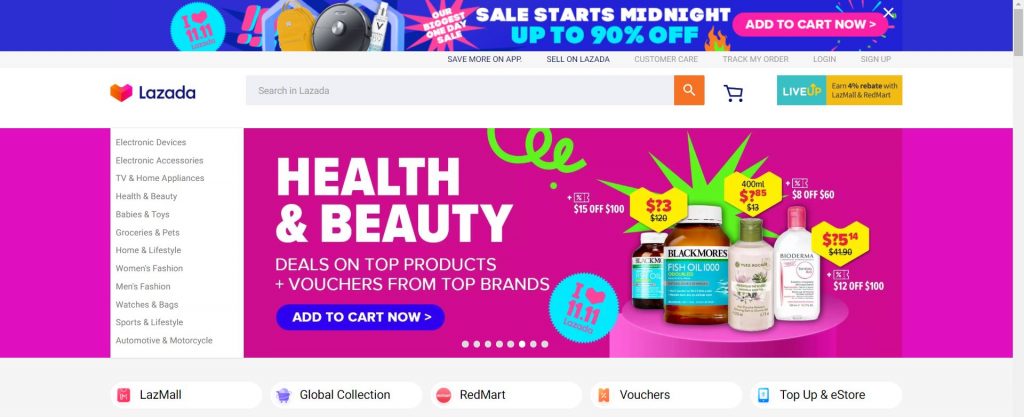Click the Vouchers orange ticket icon
This screenshot has width=1024, height=417.
click(x=603, y=395)
